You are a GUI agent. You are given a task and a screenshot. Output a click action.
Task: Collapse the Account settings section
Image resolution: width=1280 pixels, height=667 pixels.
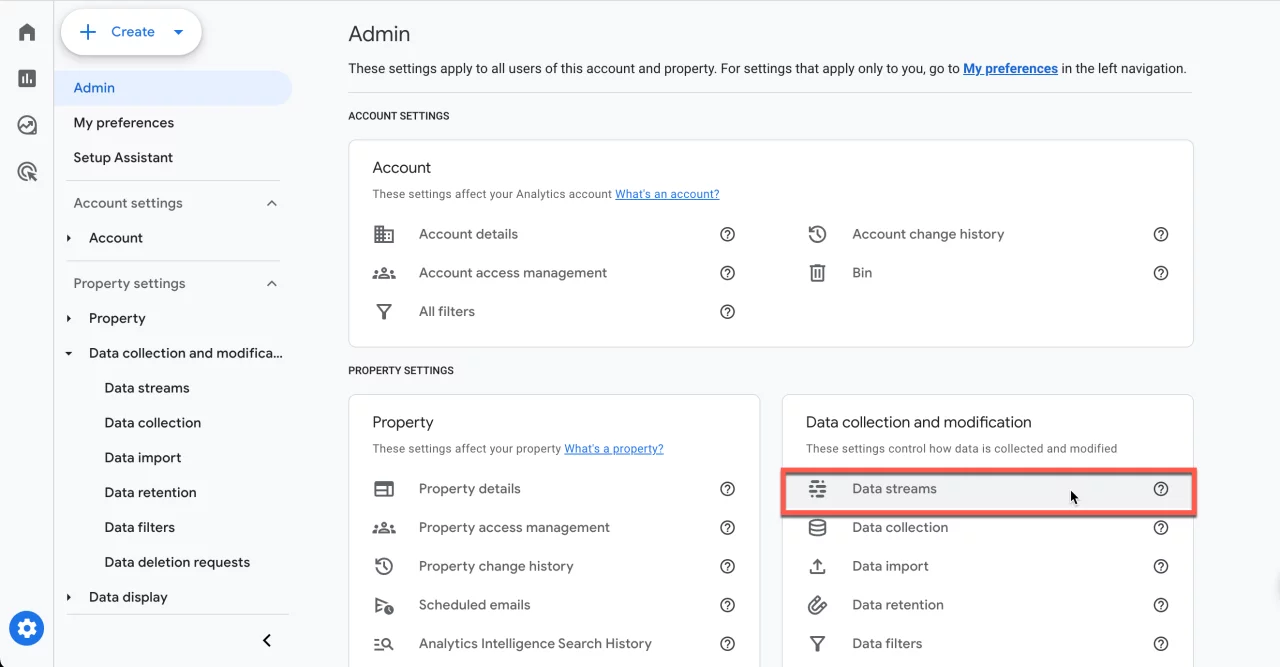pos(272,203)
